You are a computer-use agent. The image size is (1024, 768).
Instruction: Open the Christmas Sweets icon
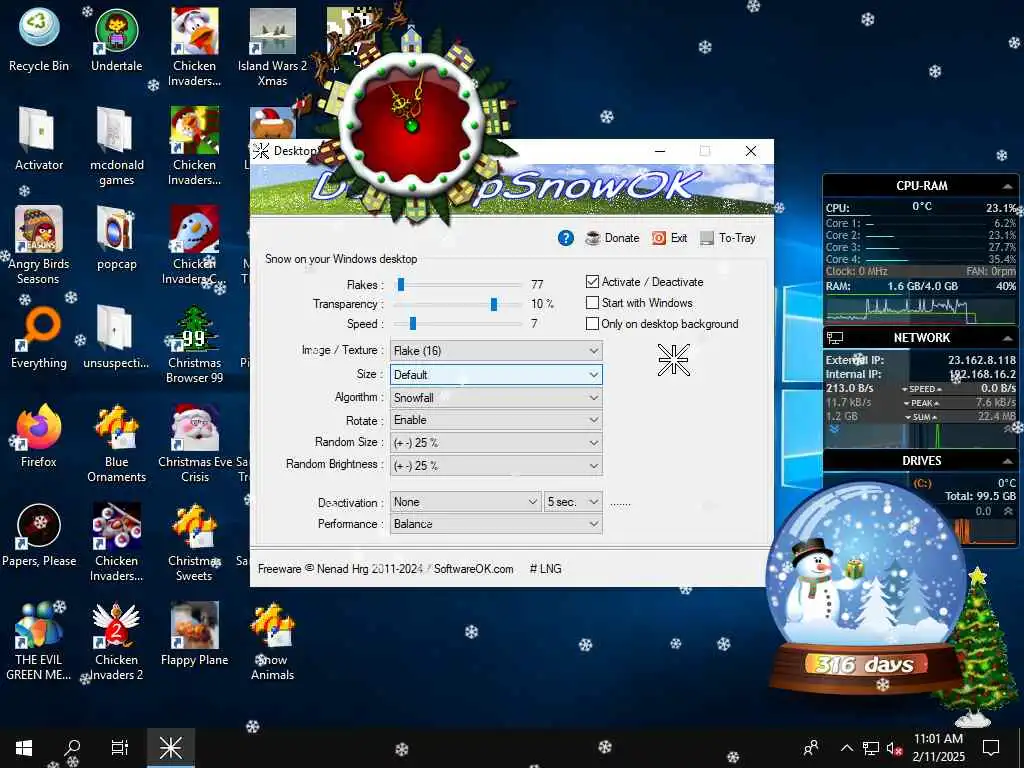194,543
